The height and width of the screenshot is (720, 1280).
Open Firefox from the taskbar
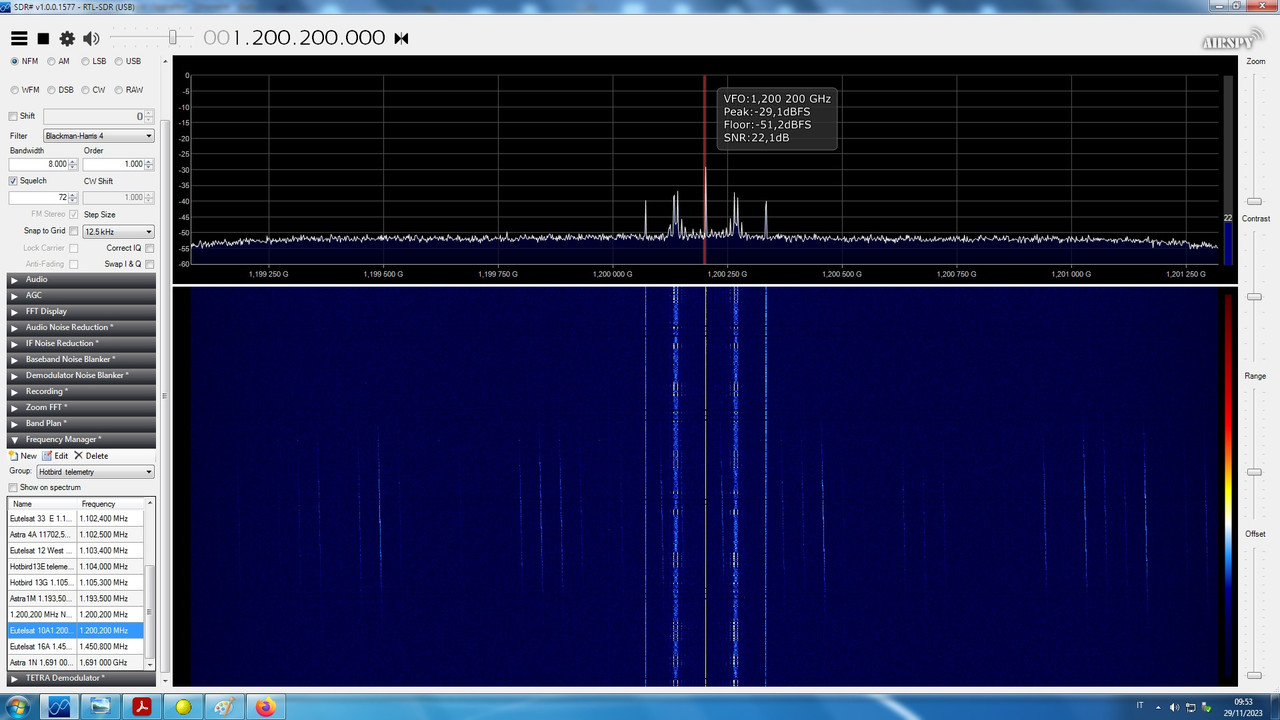click(x=265, y=707)
